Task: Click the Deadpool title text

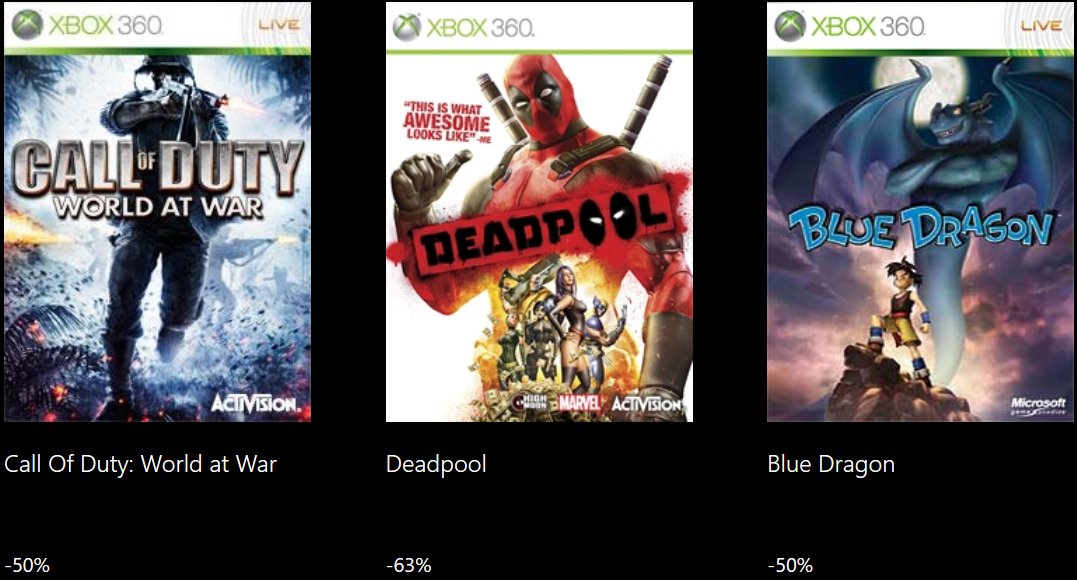Action: [x=436, y=465]
